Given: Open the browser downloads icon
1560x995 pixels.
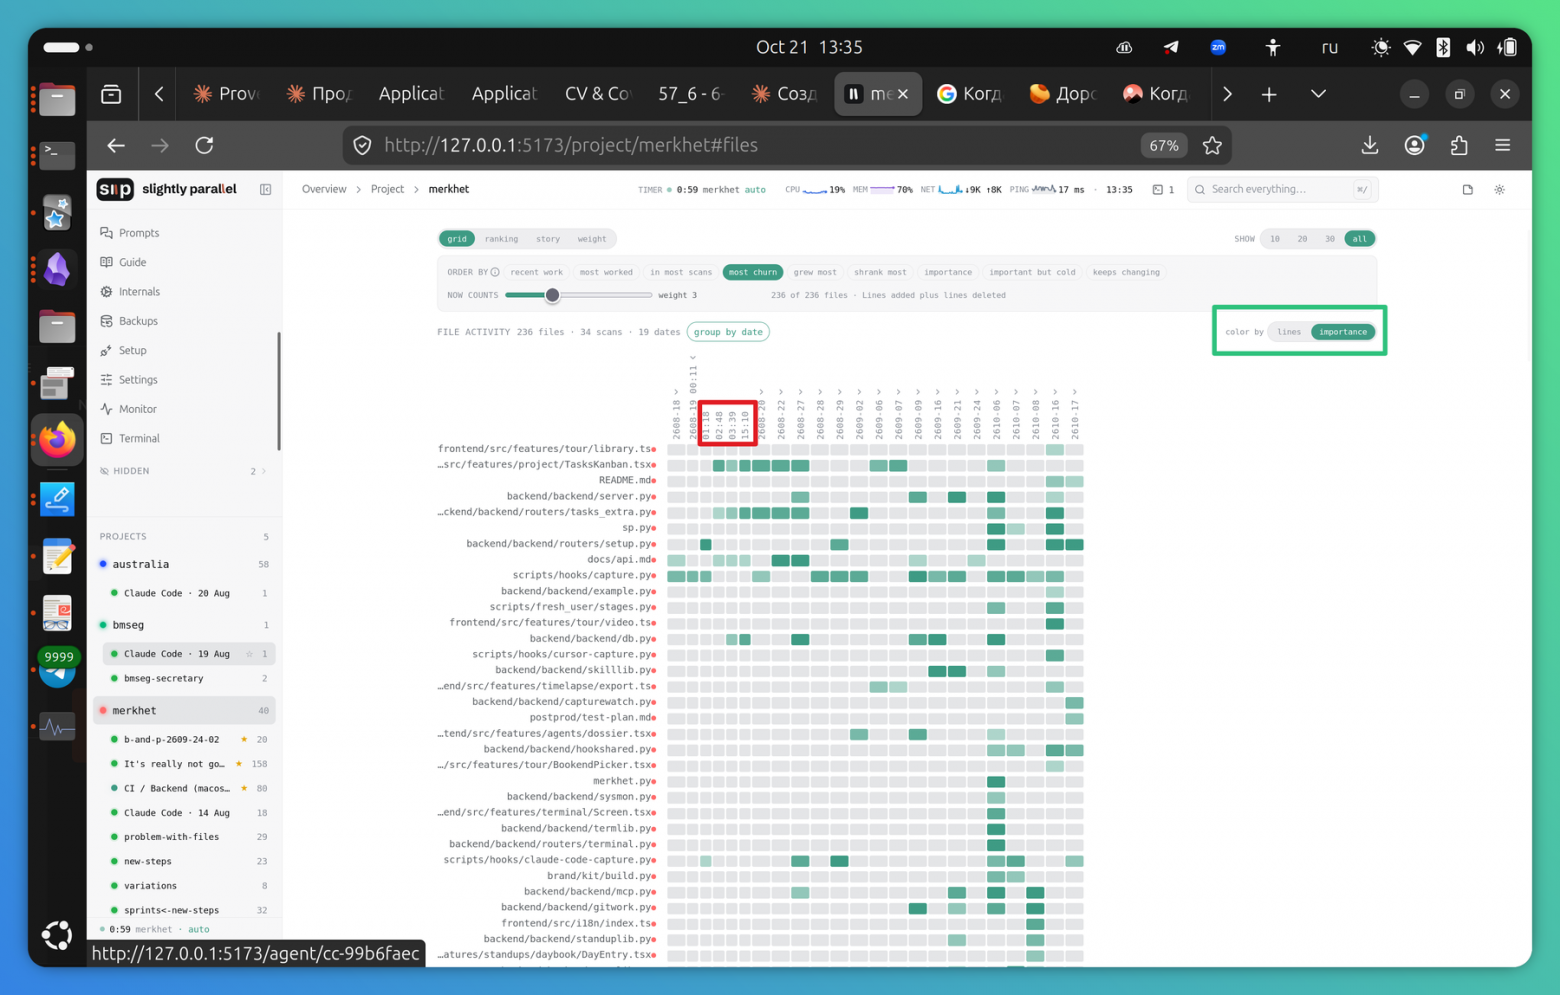Looking at the screenshot, I should [x=1370, y=145].
